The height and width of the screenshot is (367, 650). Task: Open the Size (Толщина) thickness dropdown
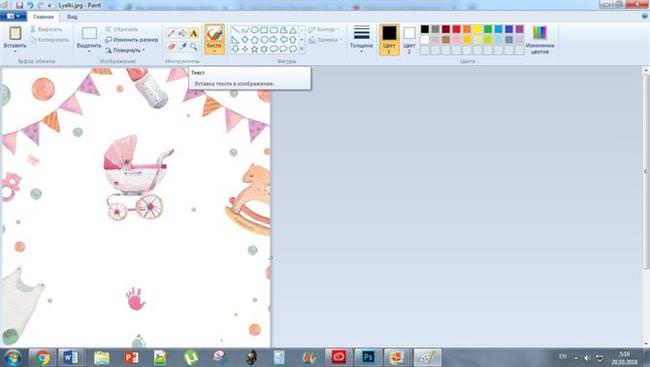[361, 39]
